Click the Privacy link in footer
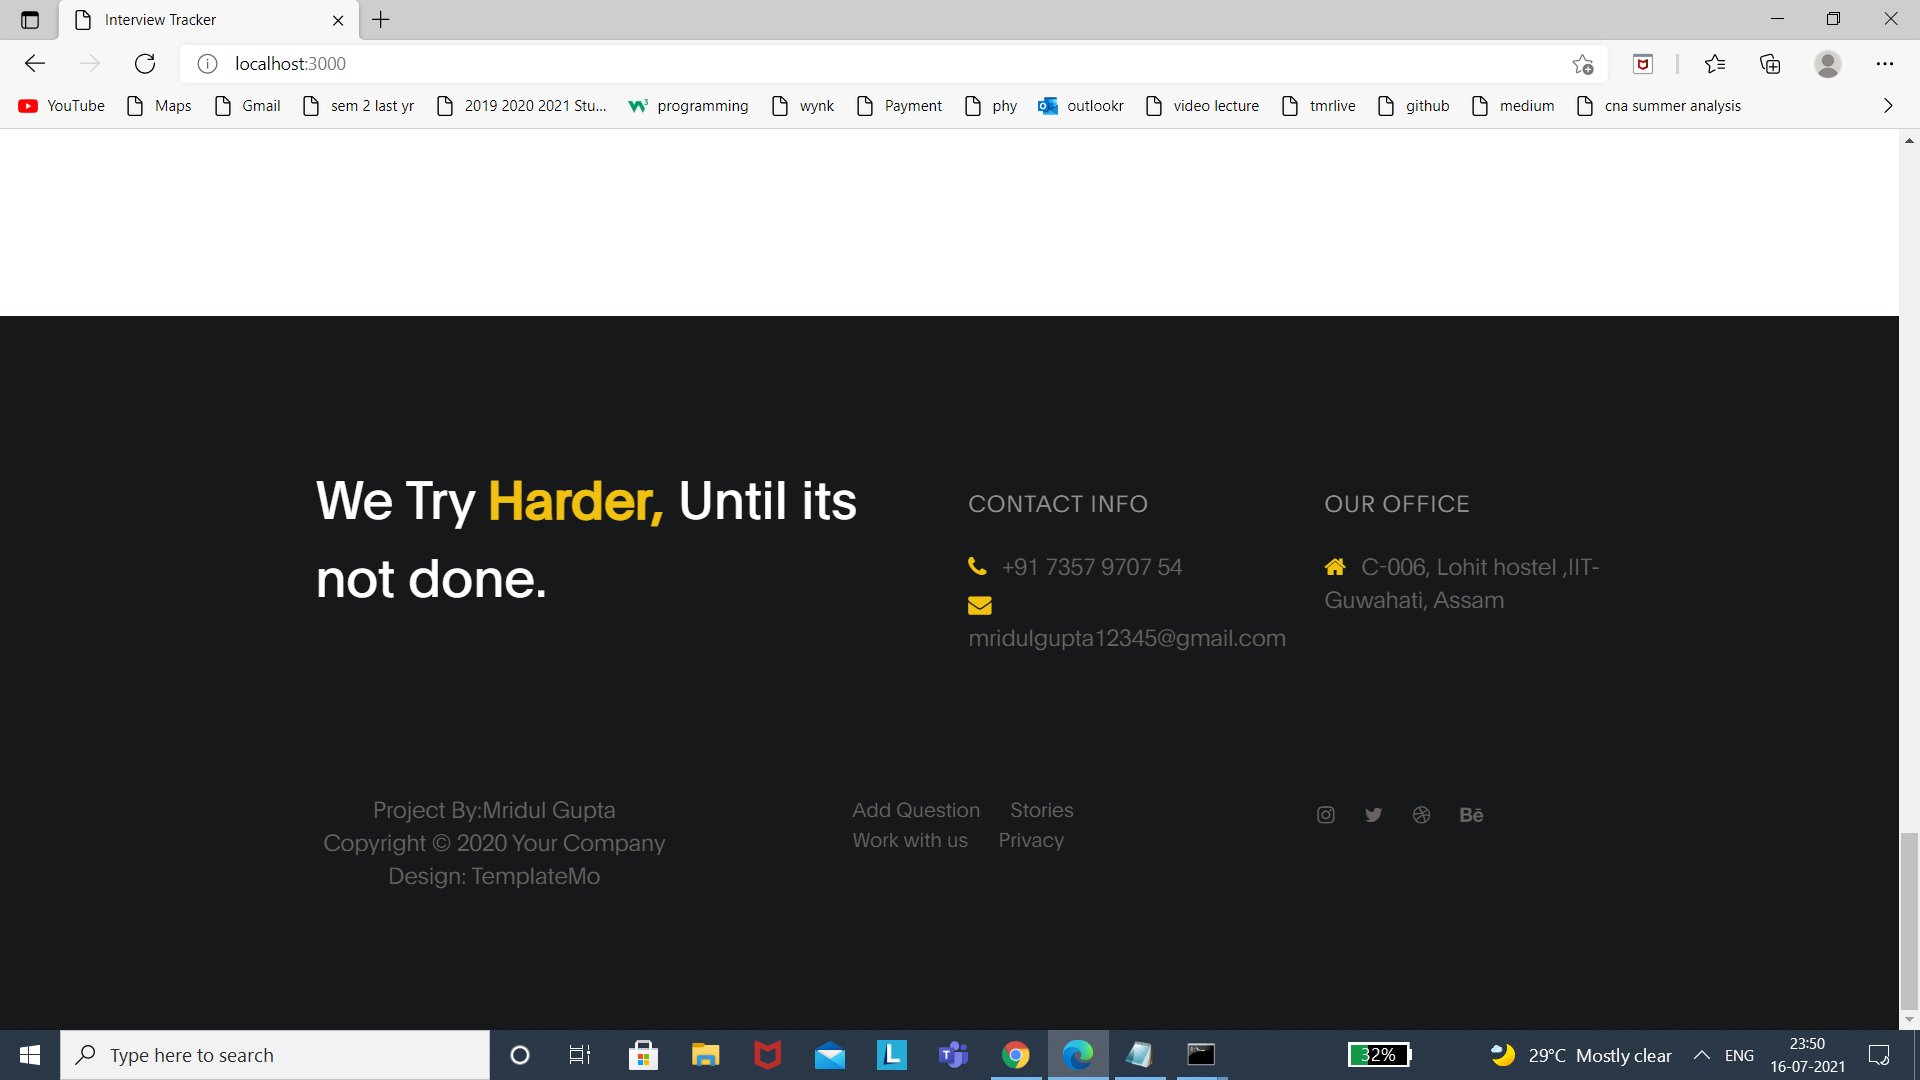The width and height of the screenshot is (1920, 1080). tap(1031, 840)
